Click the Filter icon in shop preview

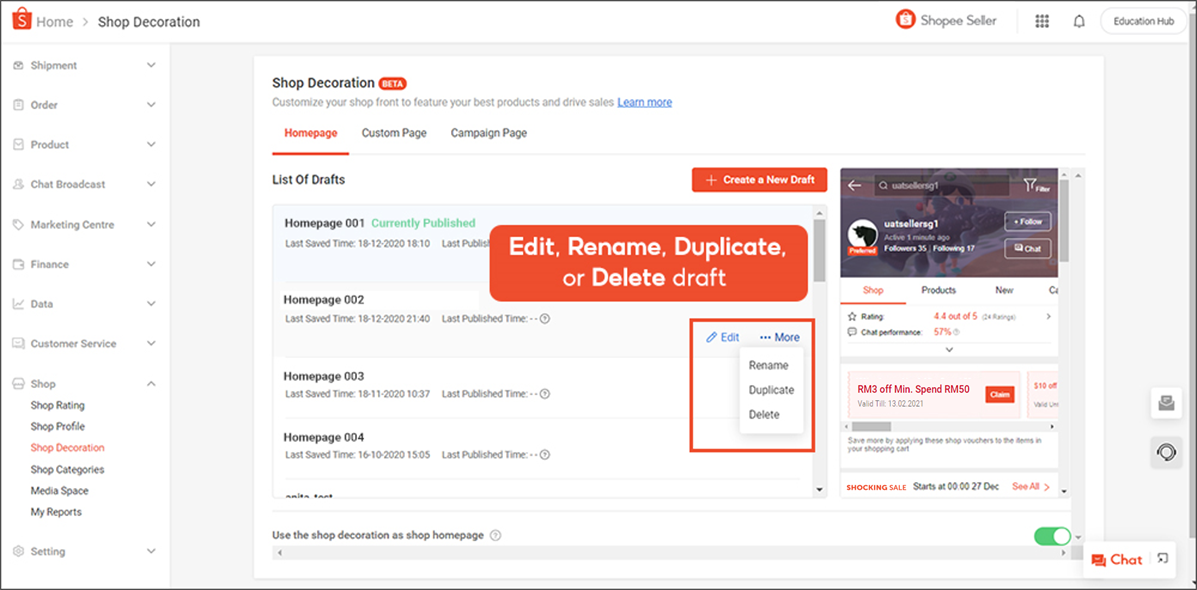tap(1036, 185)
